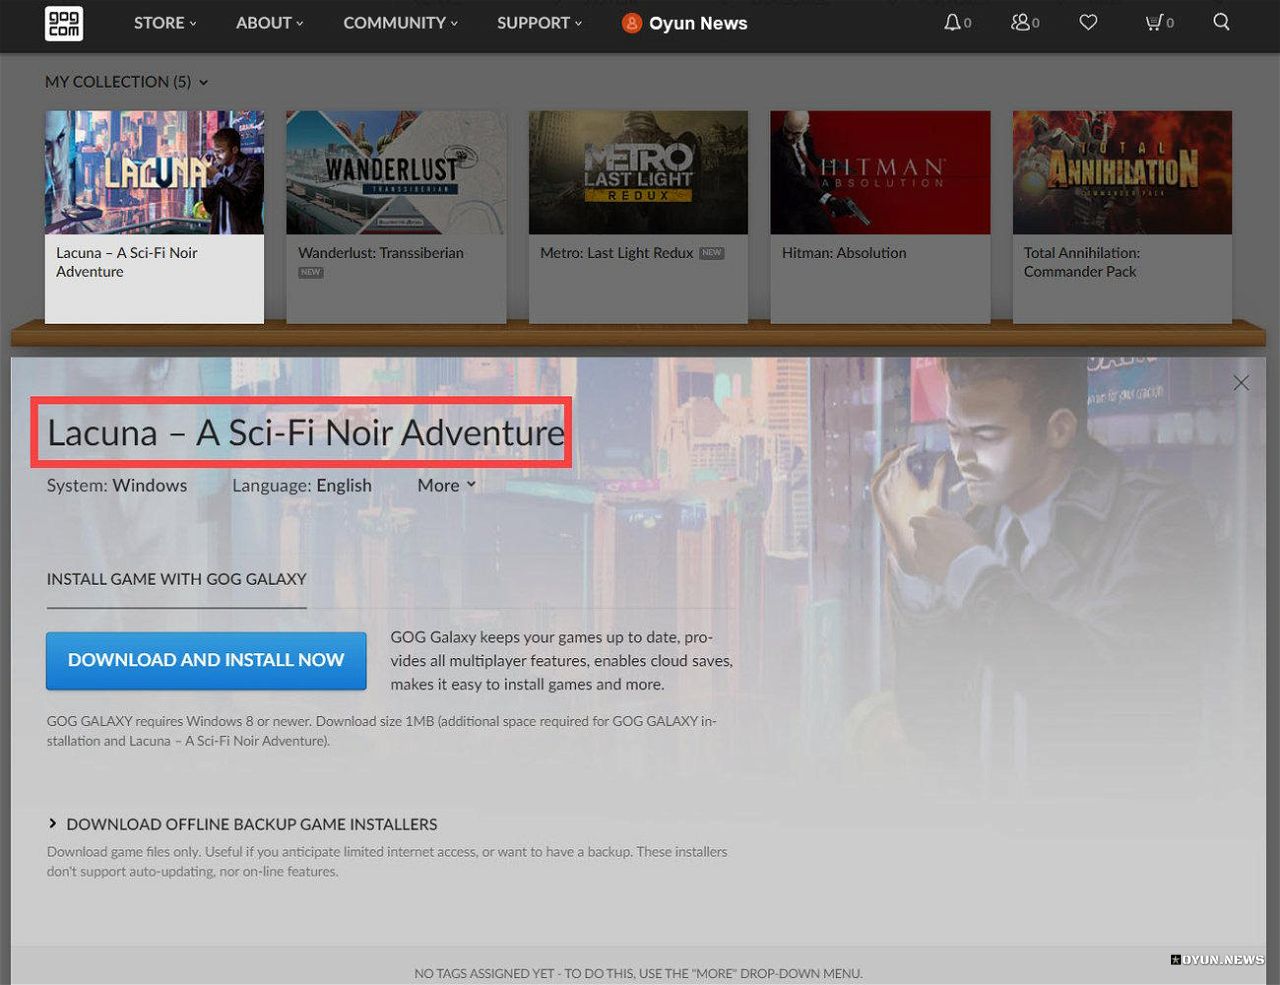Click the Lacuna card title under its cover
The width and height of the screenshot is (1280, 985).
tap(127, 262)
